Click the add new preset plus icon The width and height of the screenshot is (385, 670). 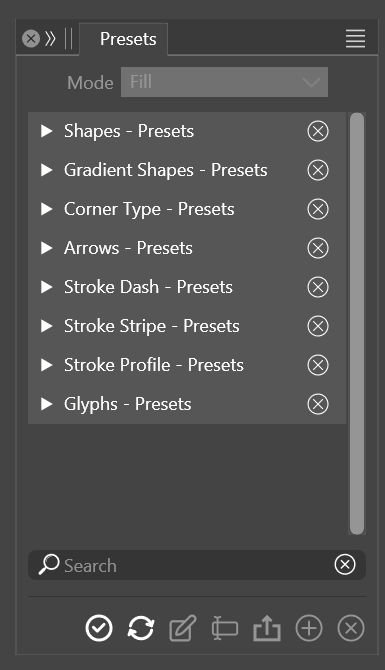(309, 628)
